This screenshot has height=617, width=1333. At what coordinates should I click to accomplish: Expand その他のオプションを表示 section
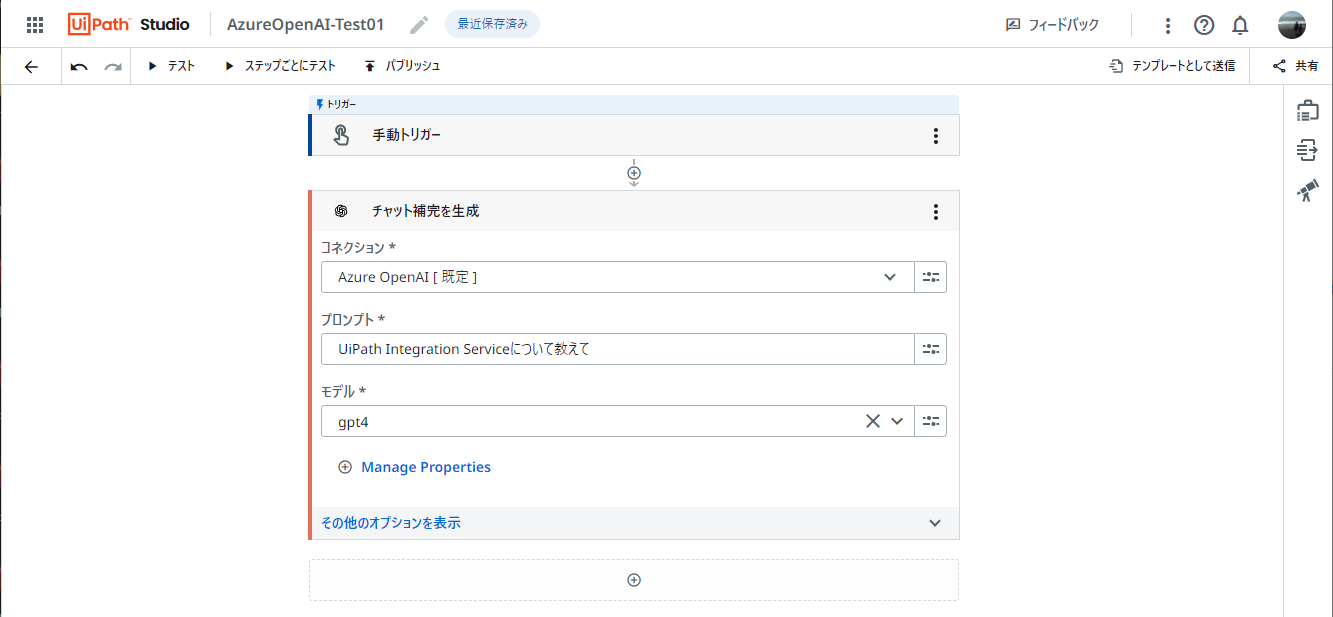(x=634, y=523)
